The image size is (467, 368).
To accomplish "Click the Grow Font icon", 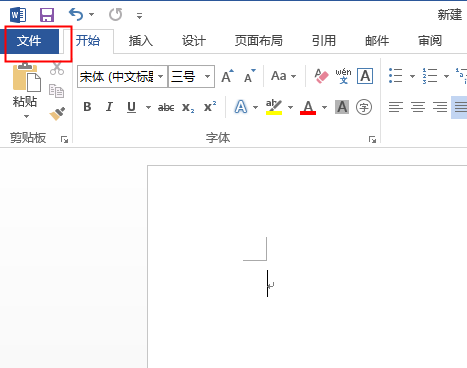I will [x=228, y=76].
